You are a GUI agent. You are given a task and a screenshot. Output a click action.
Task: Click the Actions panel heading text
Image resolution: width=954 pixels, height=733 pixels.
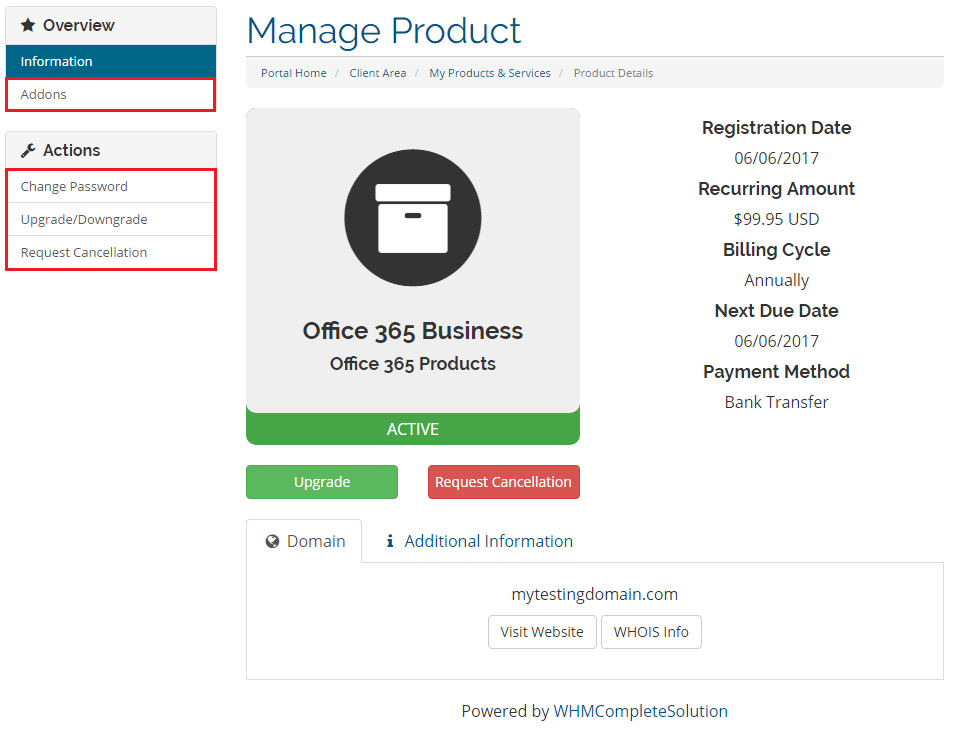pos(71,150)
